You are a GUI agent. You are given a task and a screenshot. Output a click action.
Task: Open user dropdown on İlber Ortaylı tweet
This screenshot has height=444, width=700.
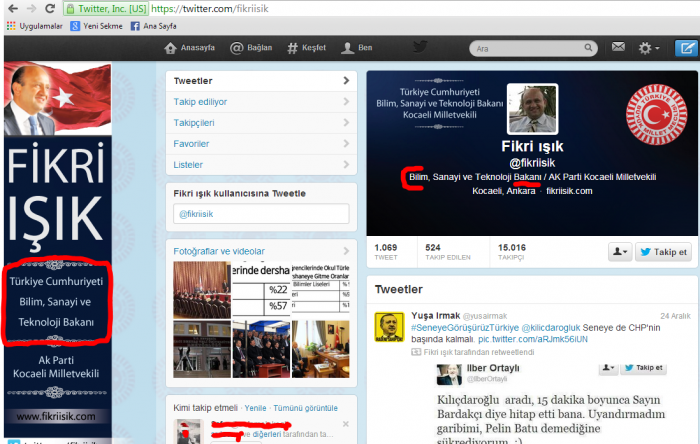(x=606, y=368)
